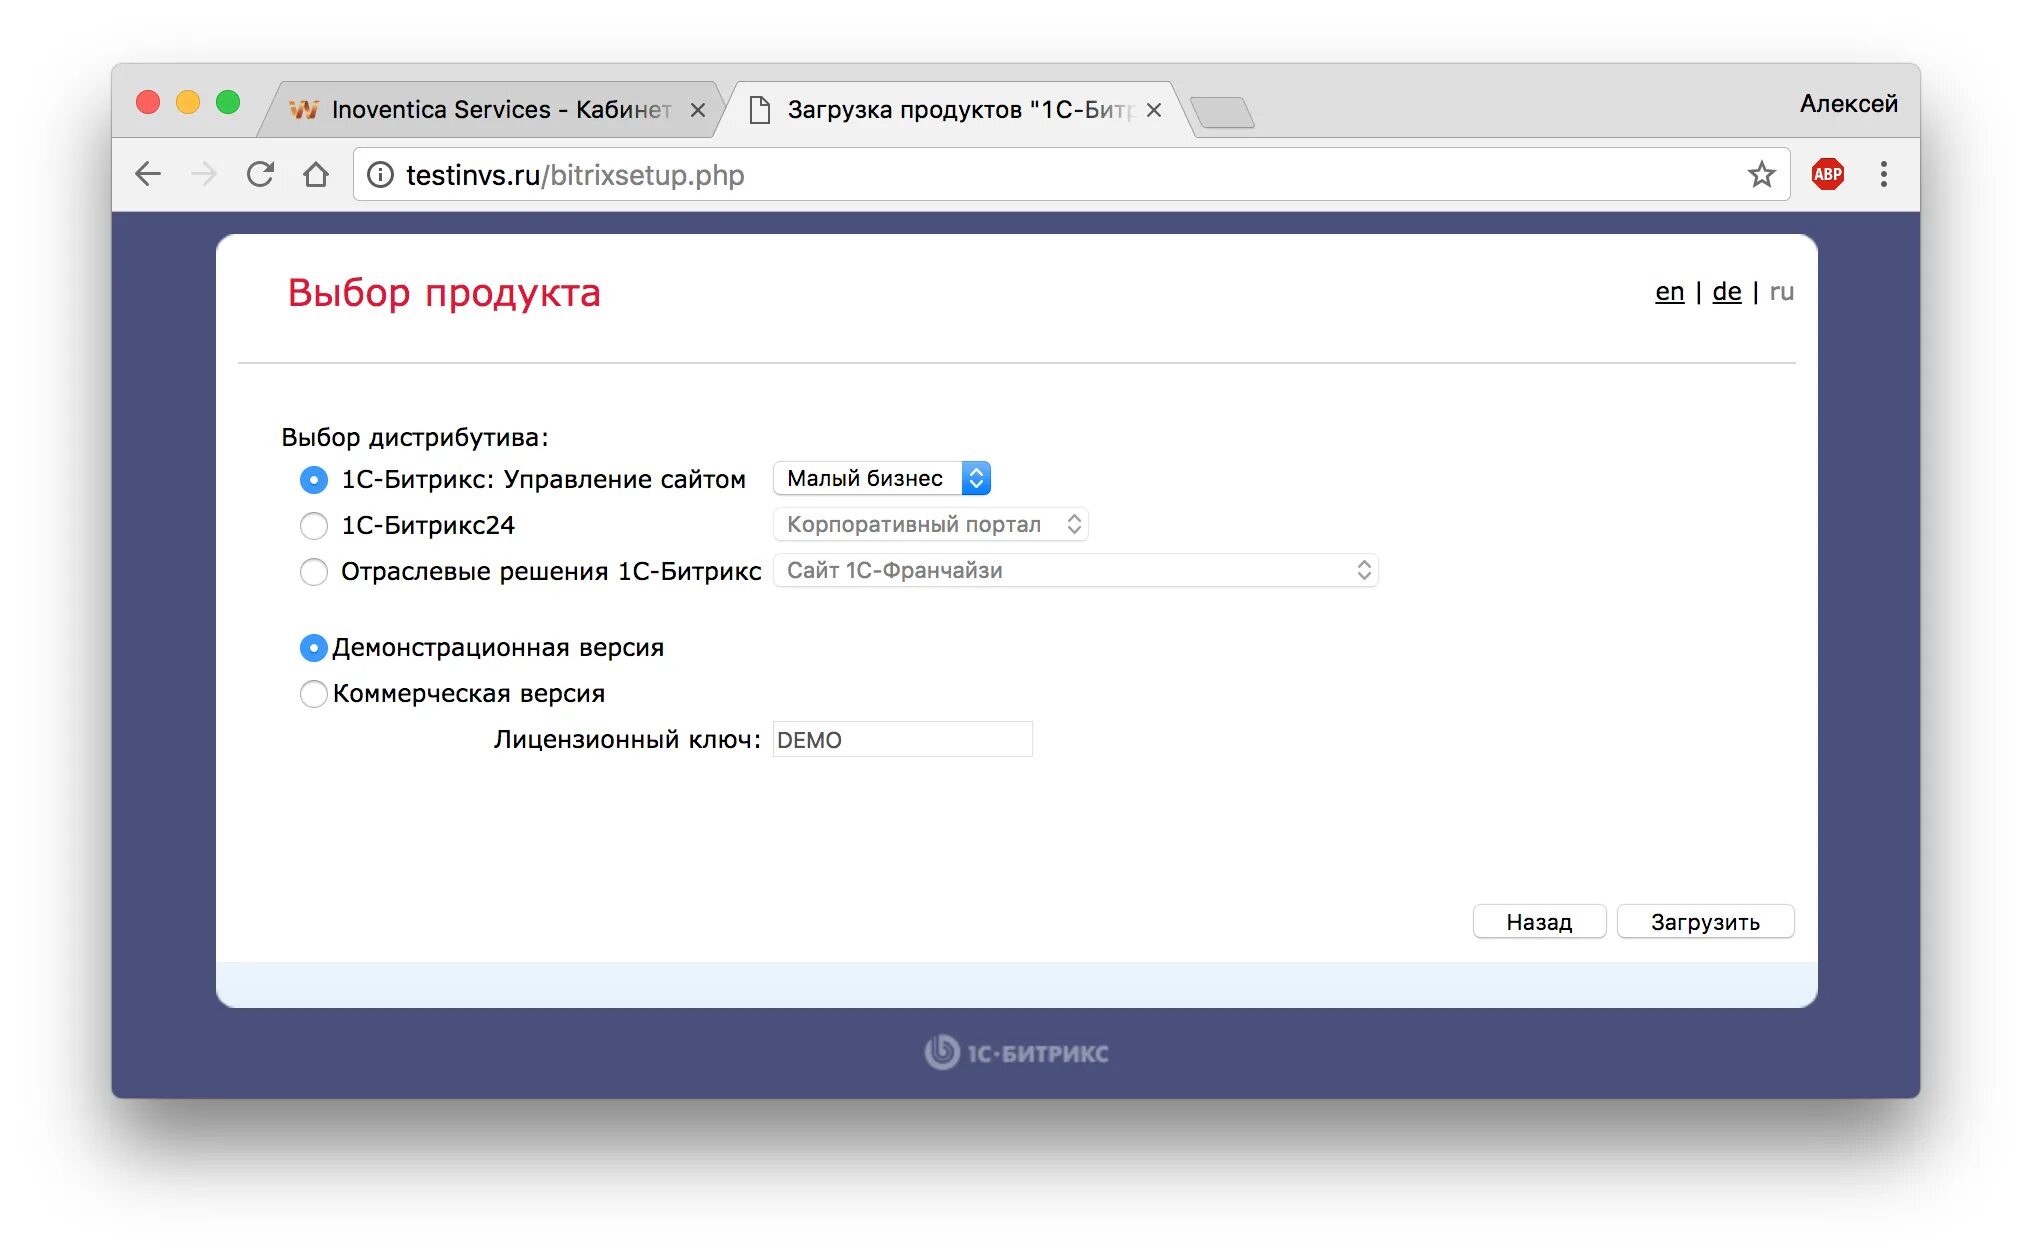The height and width of the screenshot is (1258, 2032).
Task: Click the Назад button
Action: [1539, 922]
